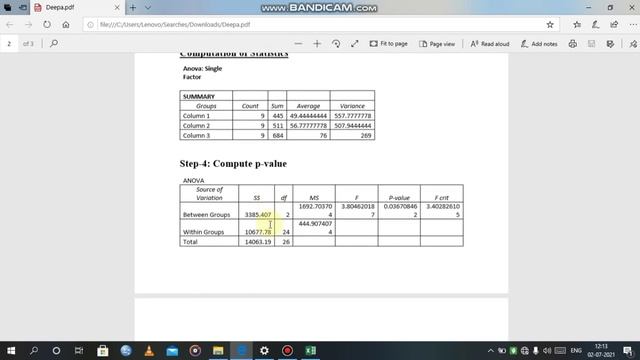Click the address bar URL

point(175,24)
